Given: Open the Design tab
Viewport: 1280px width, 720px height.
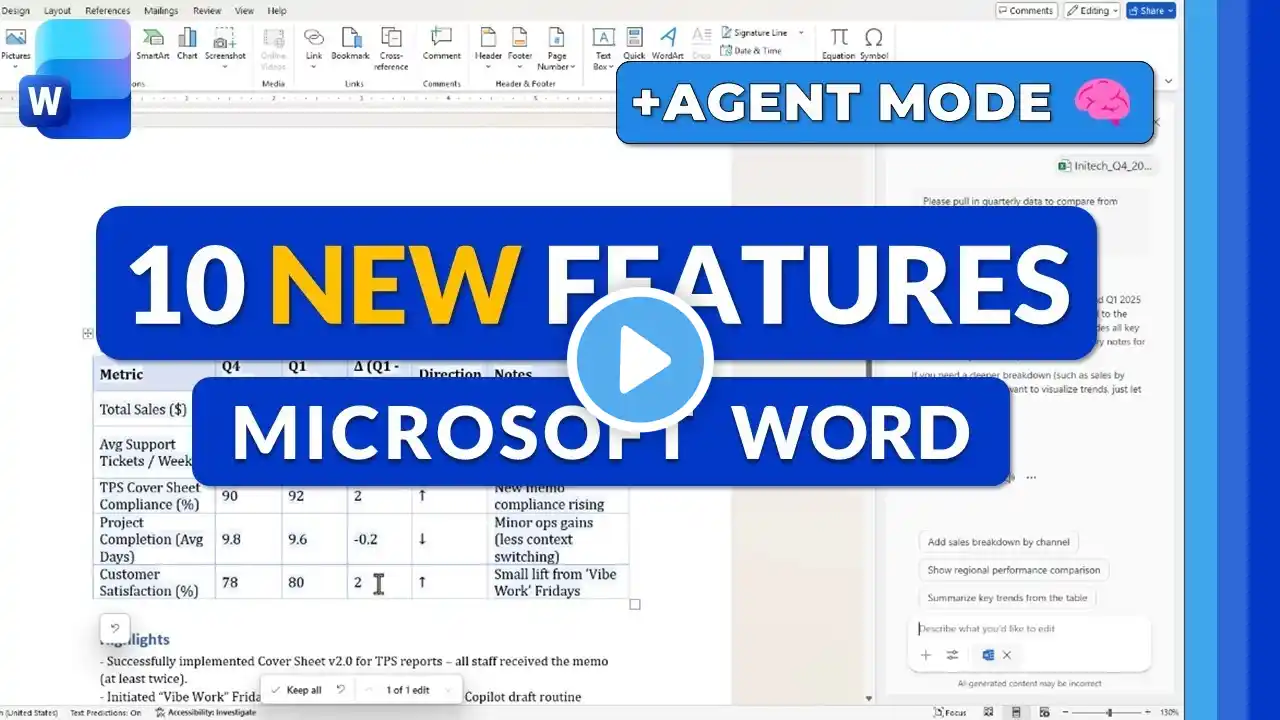Looking at the screenshot, I should [x=16, y=11].
